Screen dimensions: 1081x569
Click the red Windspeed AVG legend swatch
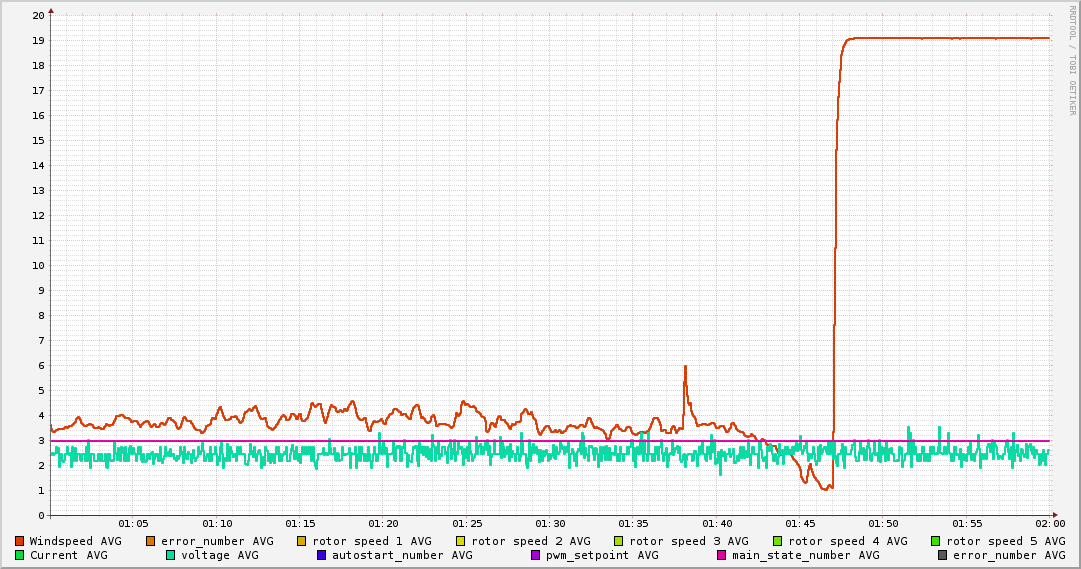[x=19, y=541]
